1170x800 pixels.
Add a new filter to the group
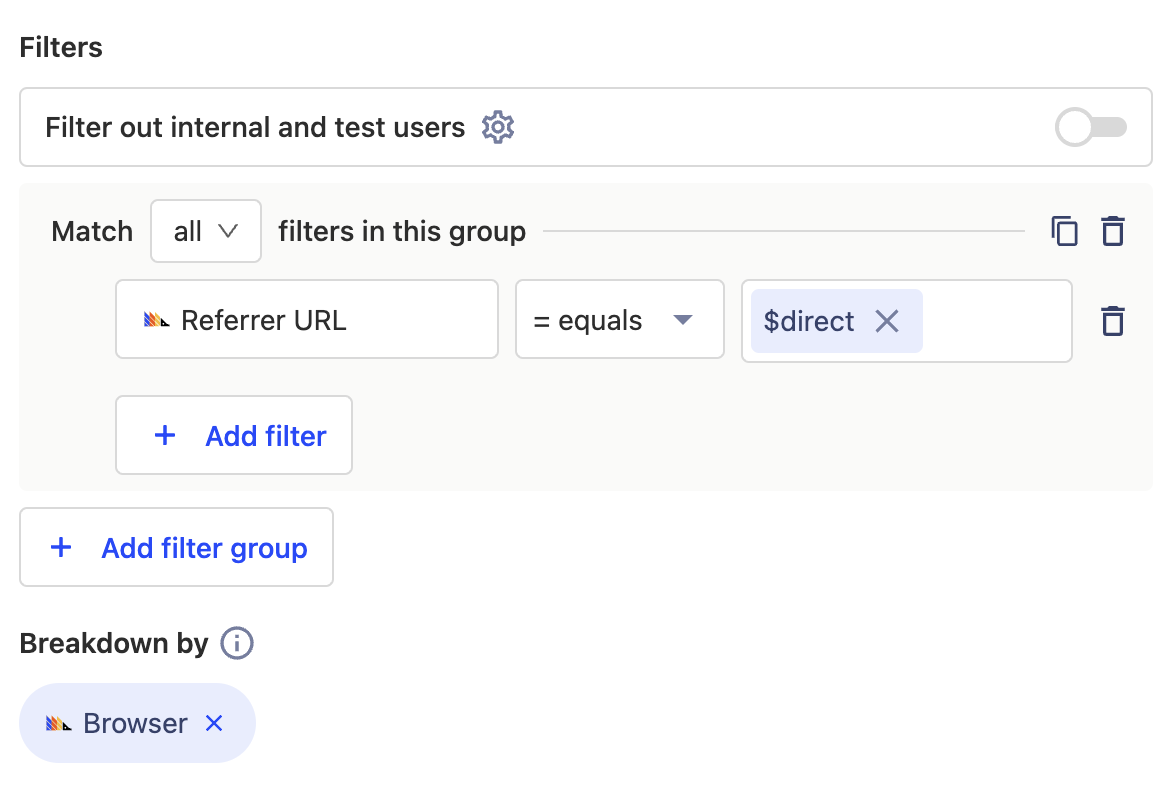point(233,435)
